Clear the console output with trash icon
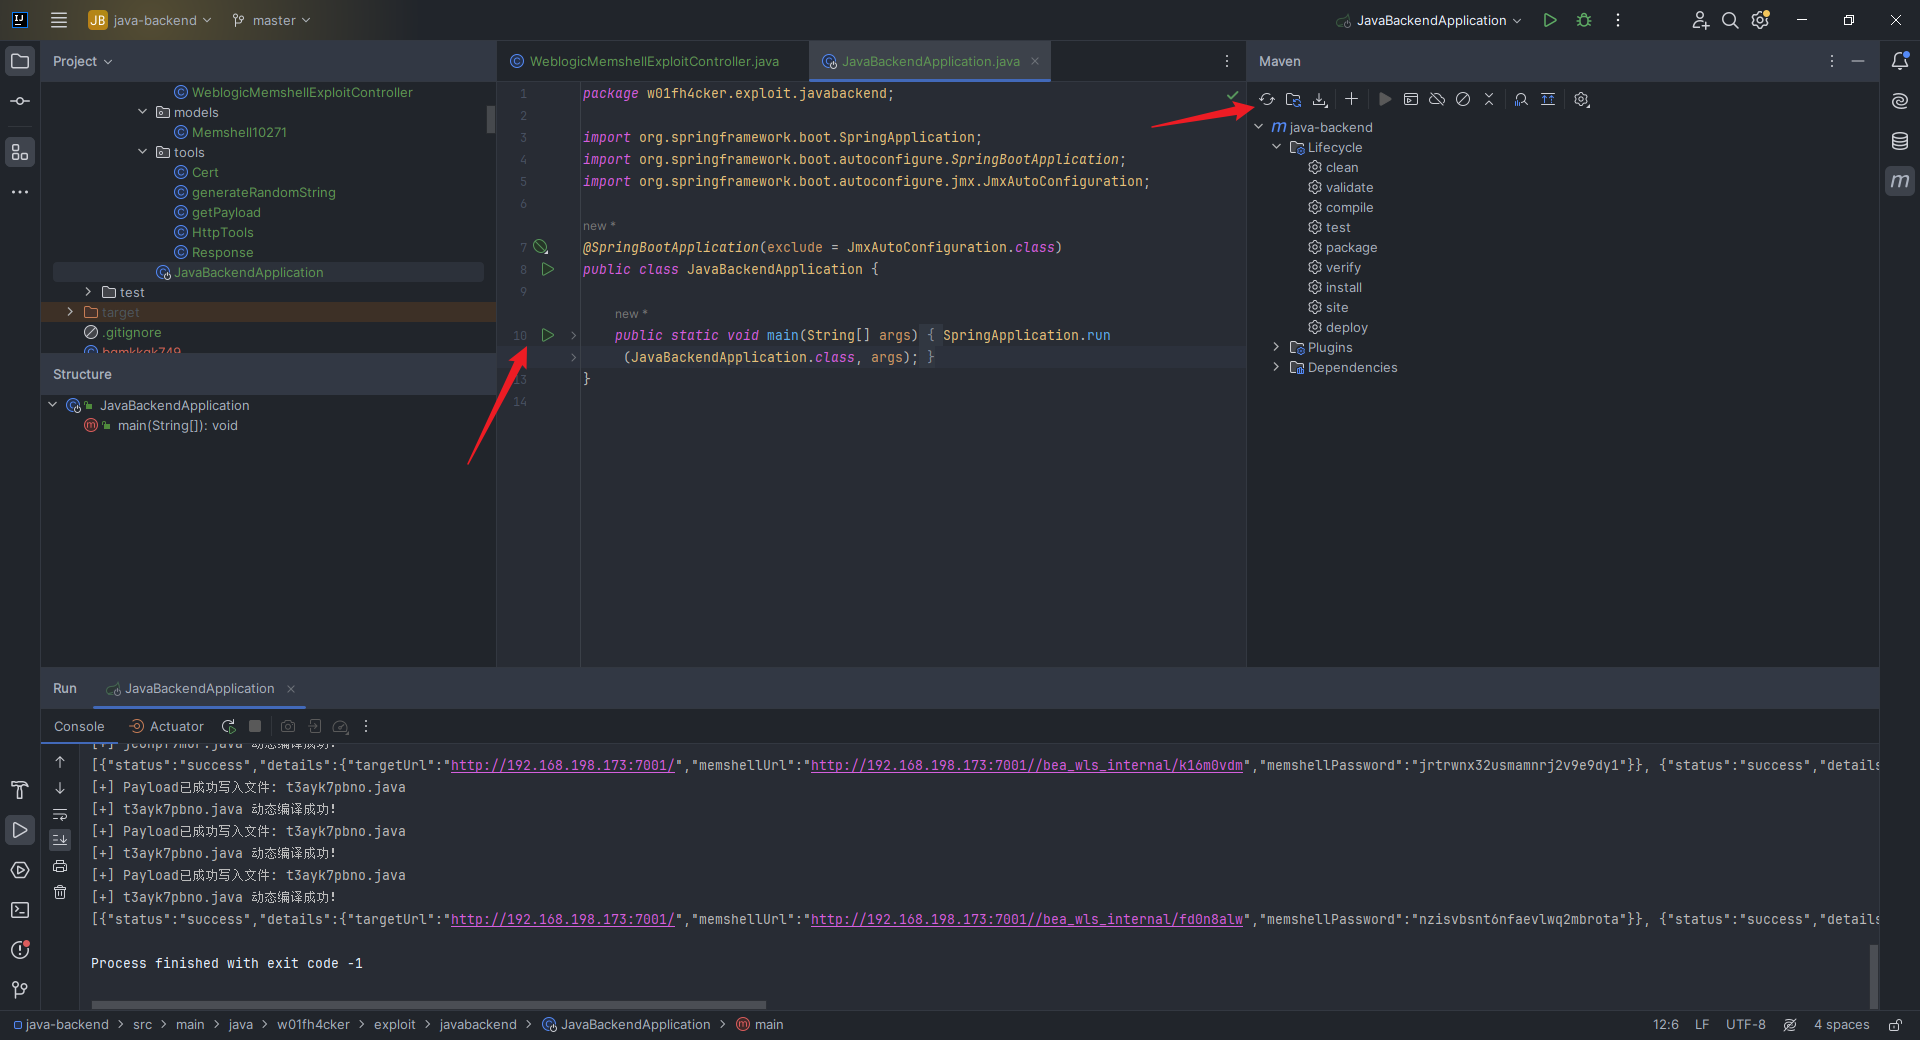The width and height of the screenshot is (1920, 1040). (60, 892)
